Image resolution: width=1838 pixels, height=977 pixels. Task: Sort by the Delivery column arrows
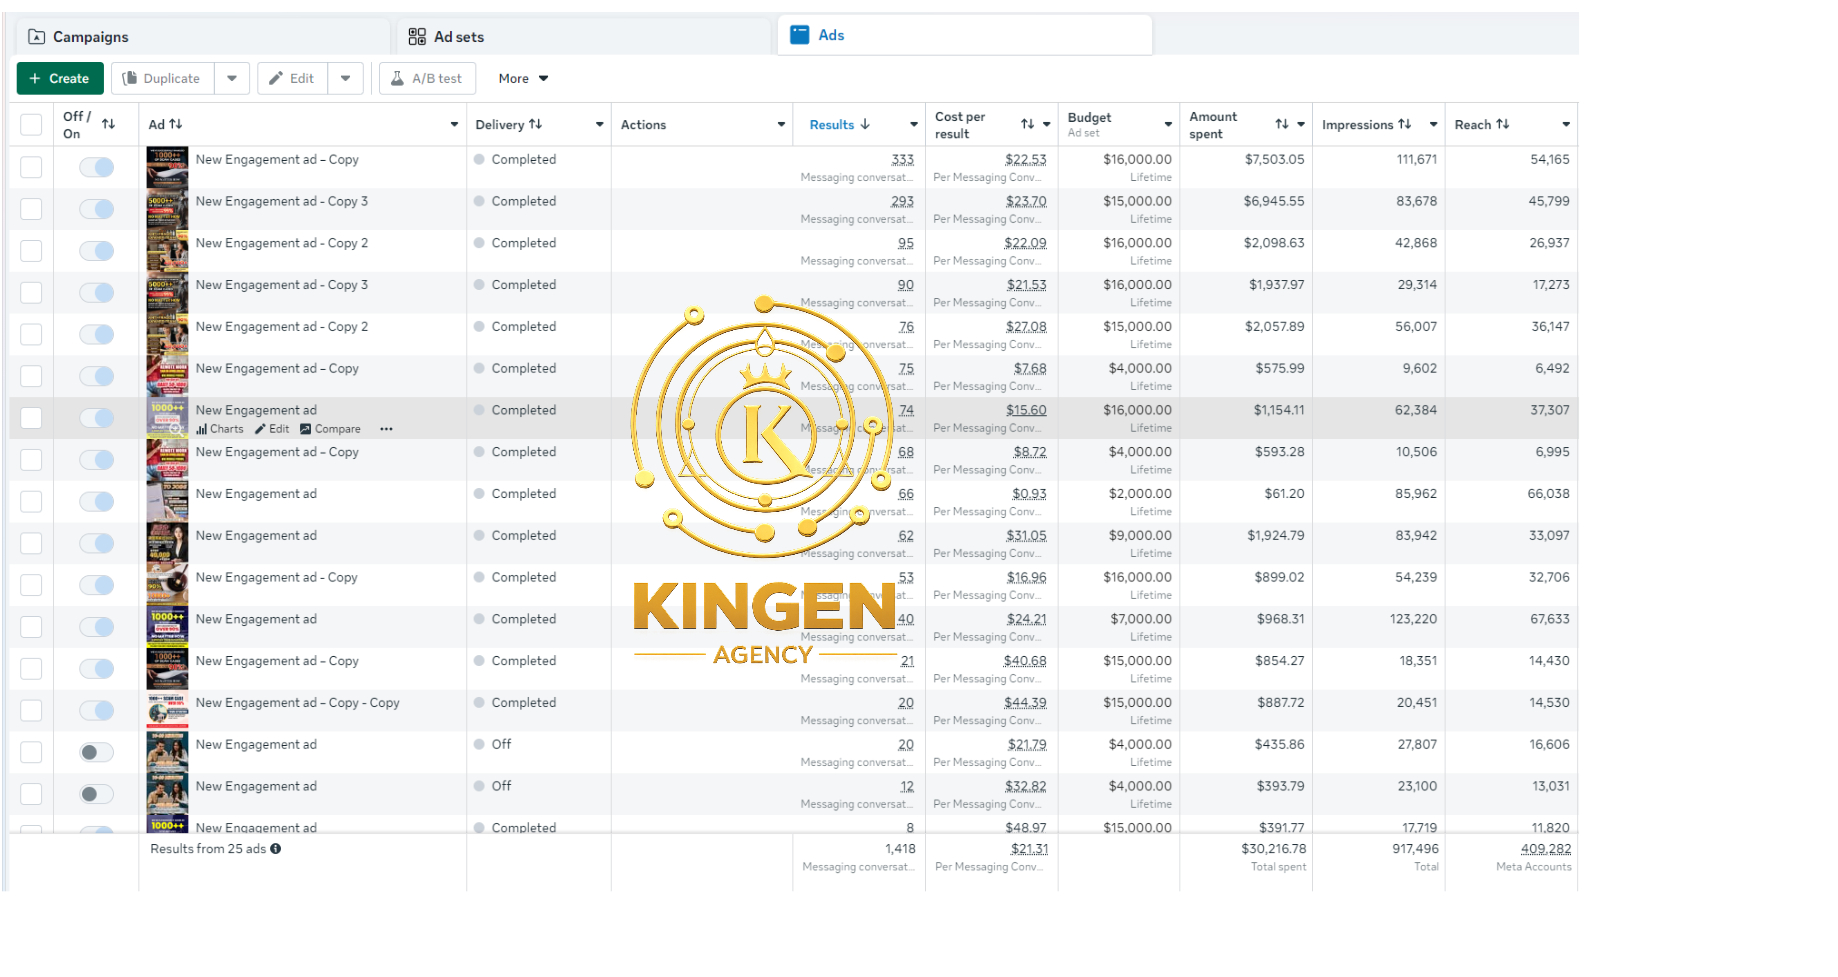click(x=536, y=124)
